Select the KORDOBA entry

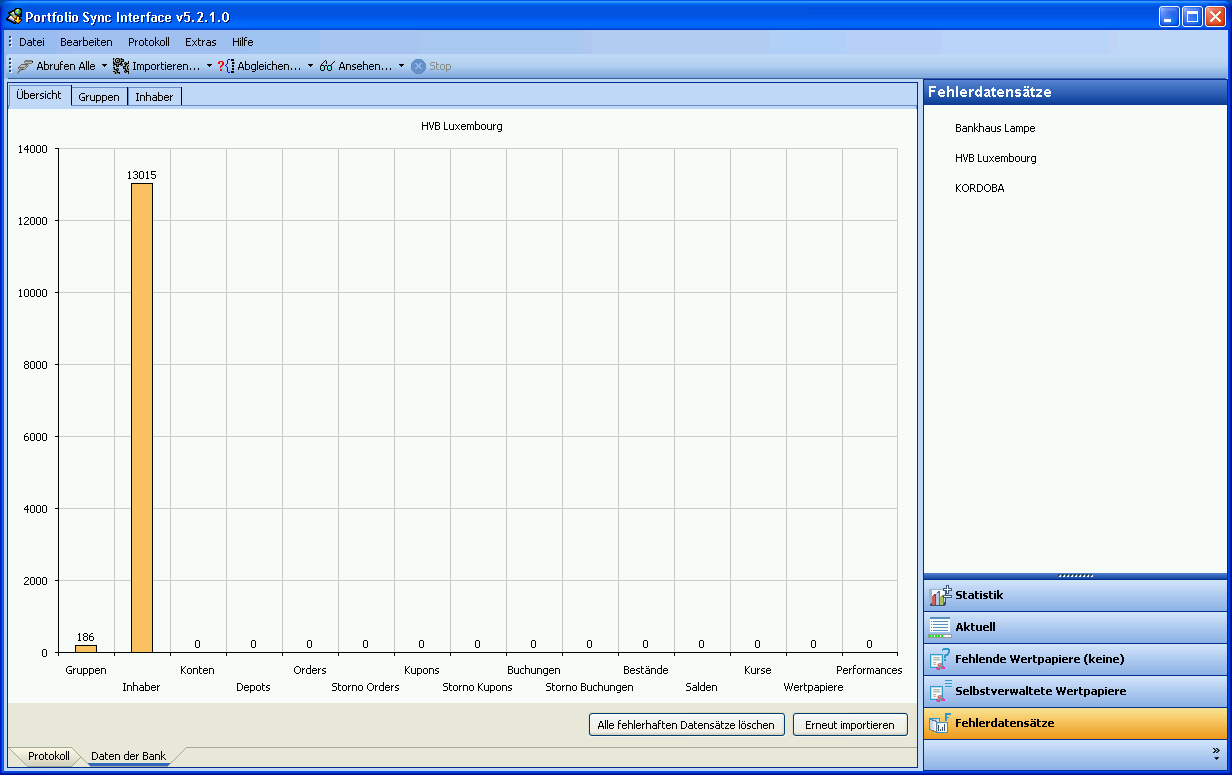click(980, 188)
